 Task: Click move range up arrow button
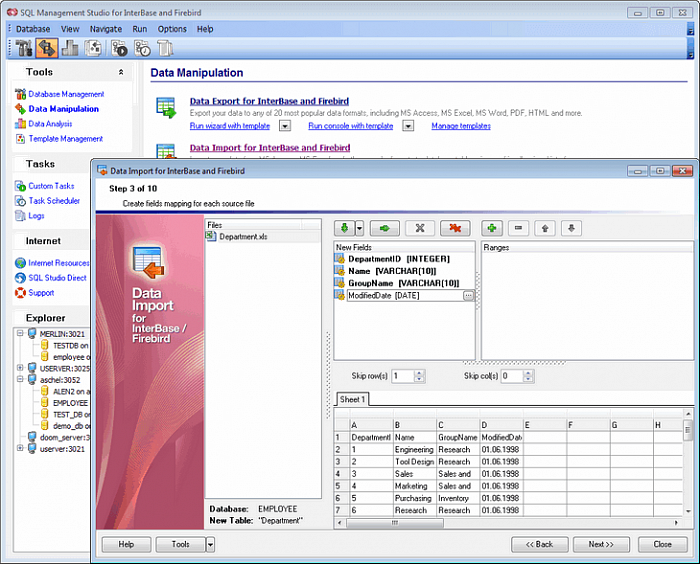(x=545, y=228)
